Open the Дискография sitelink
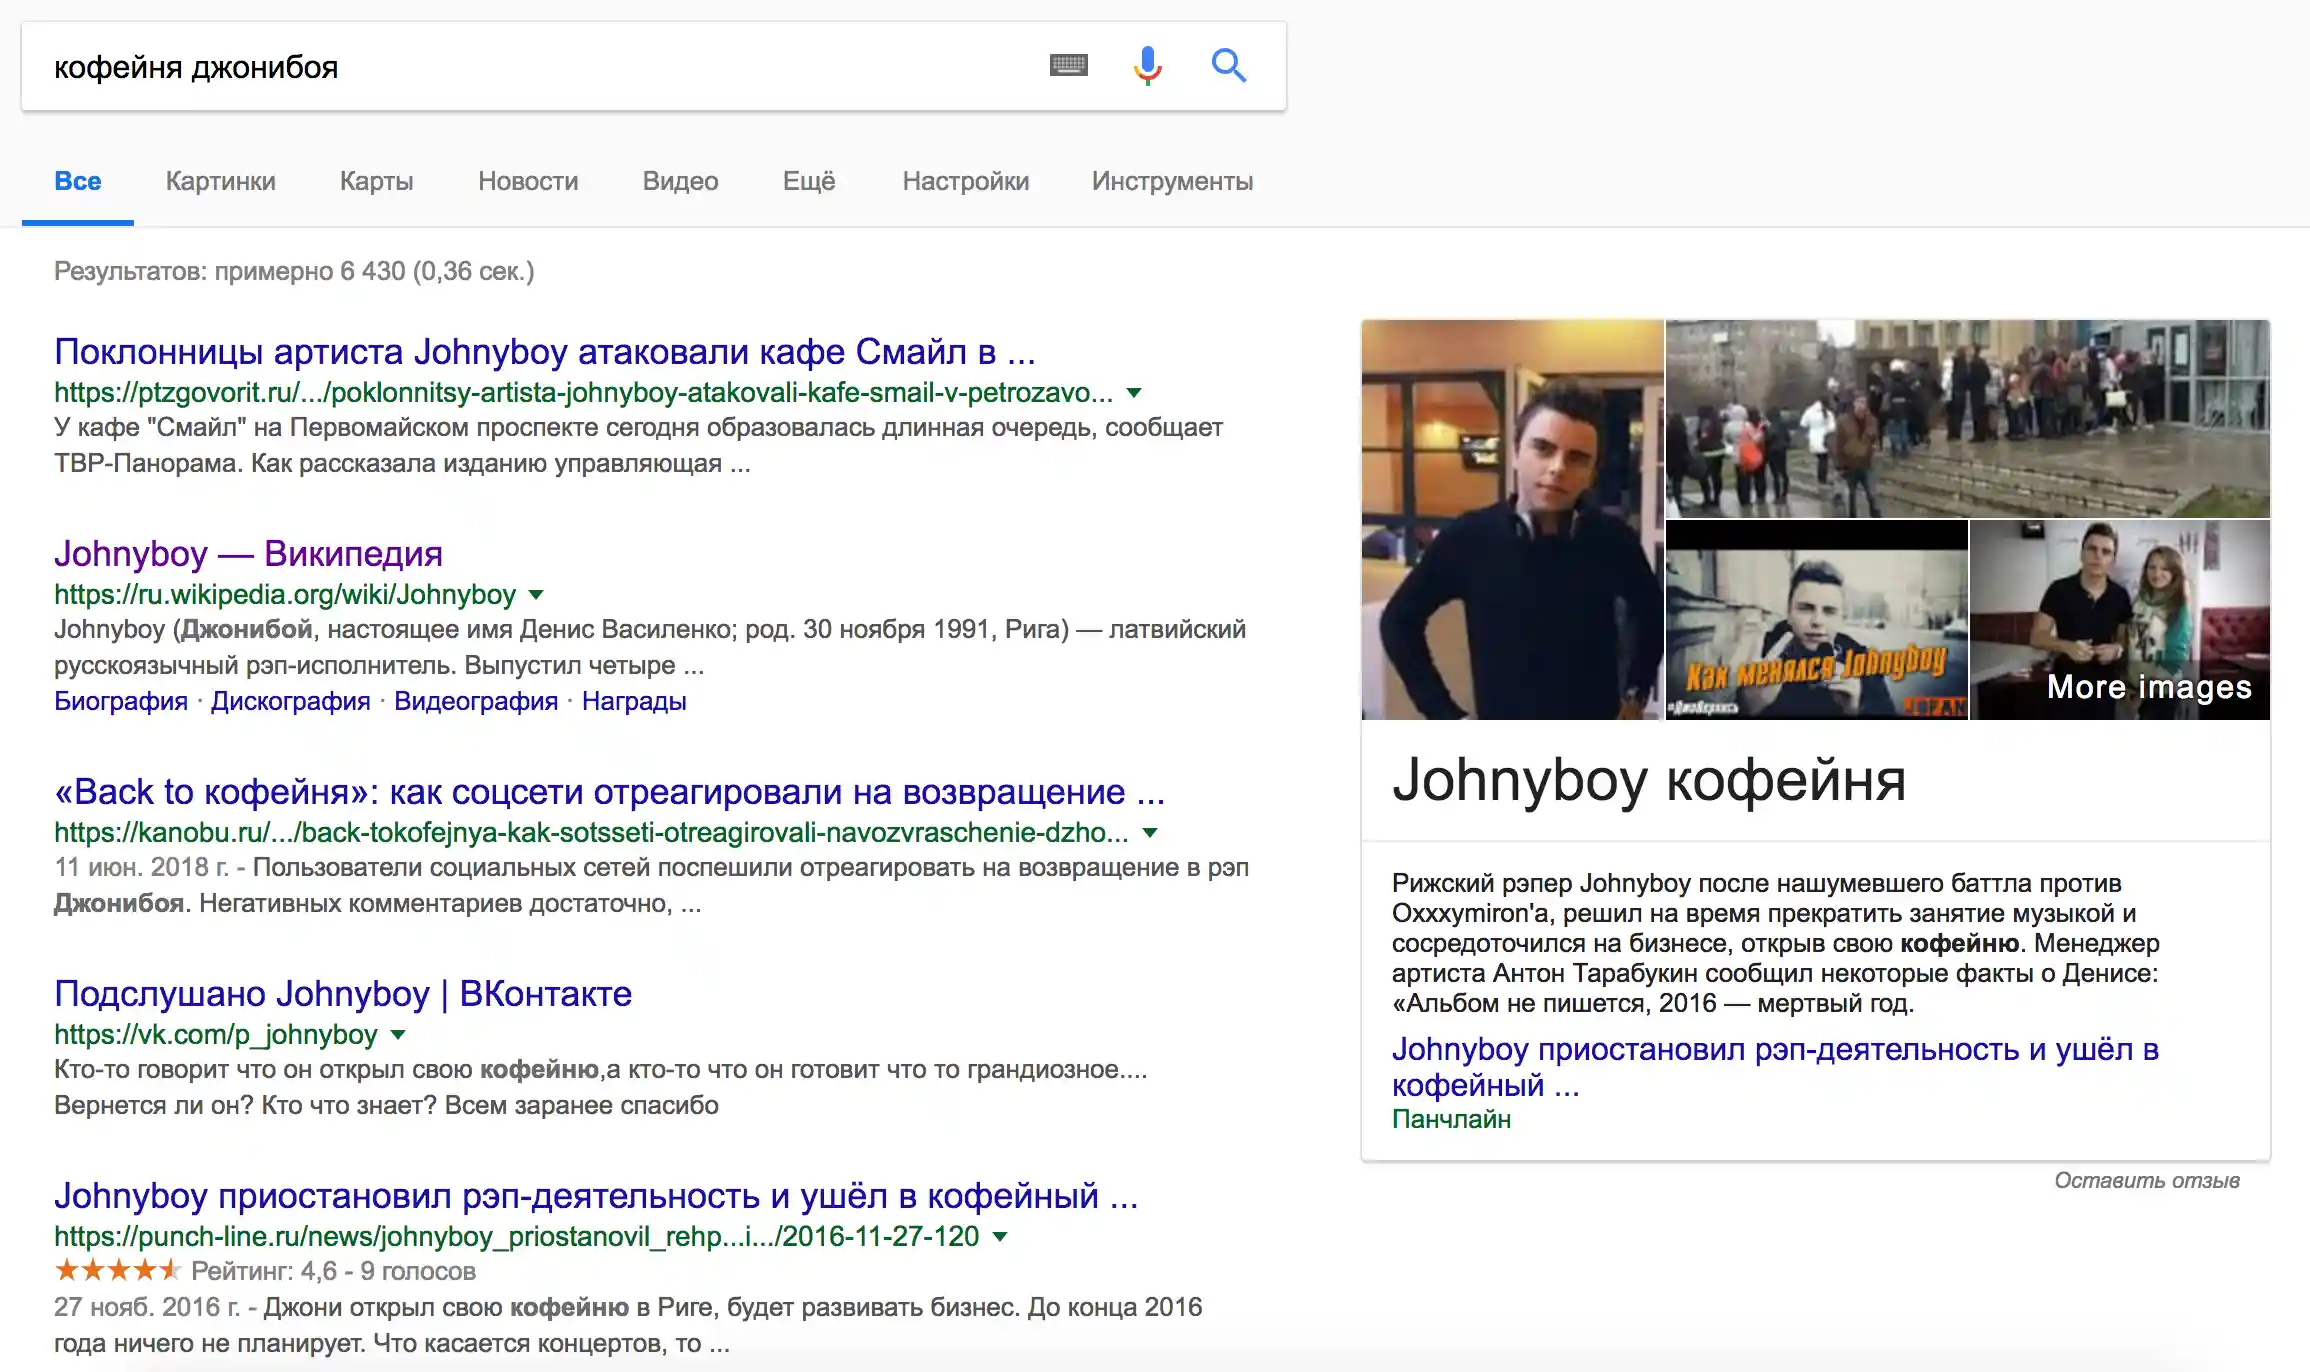 tap(290, 702)
